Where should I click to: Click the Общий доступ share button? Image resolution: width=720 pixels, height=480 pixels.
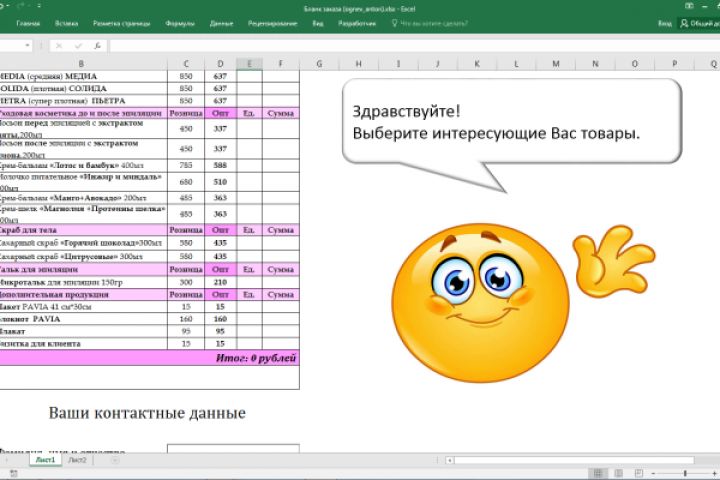(700, 23)
